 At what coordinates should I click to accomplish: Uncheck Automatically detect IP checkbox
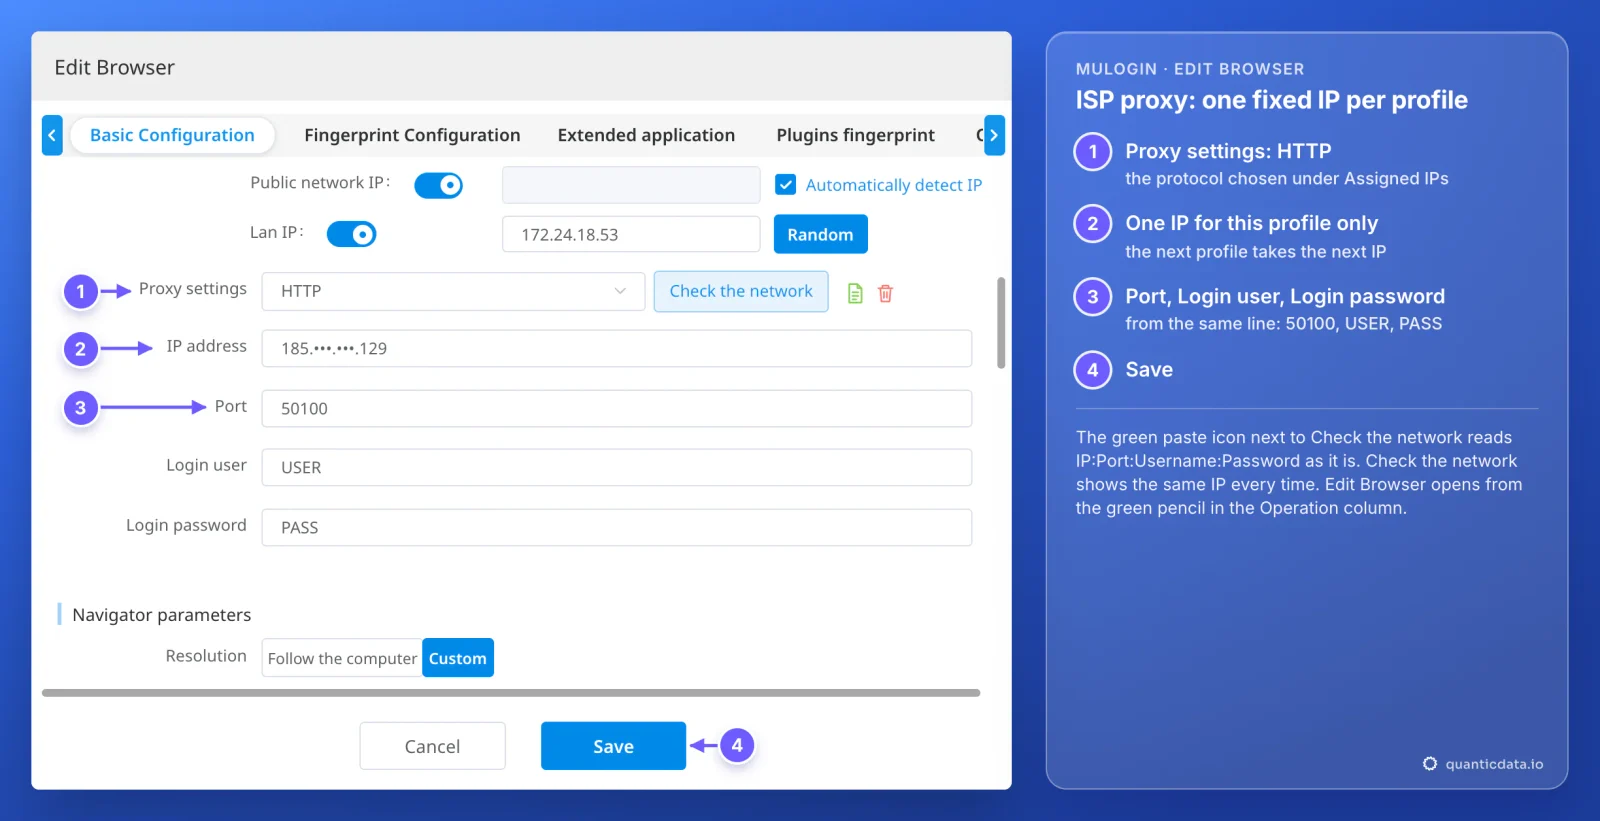[x=786, y=185]
